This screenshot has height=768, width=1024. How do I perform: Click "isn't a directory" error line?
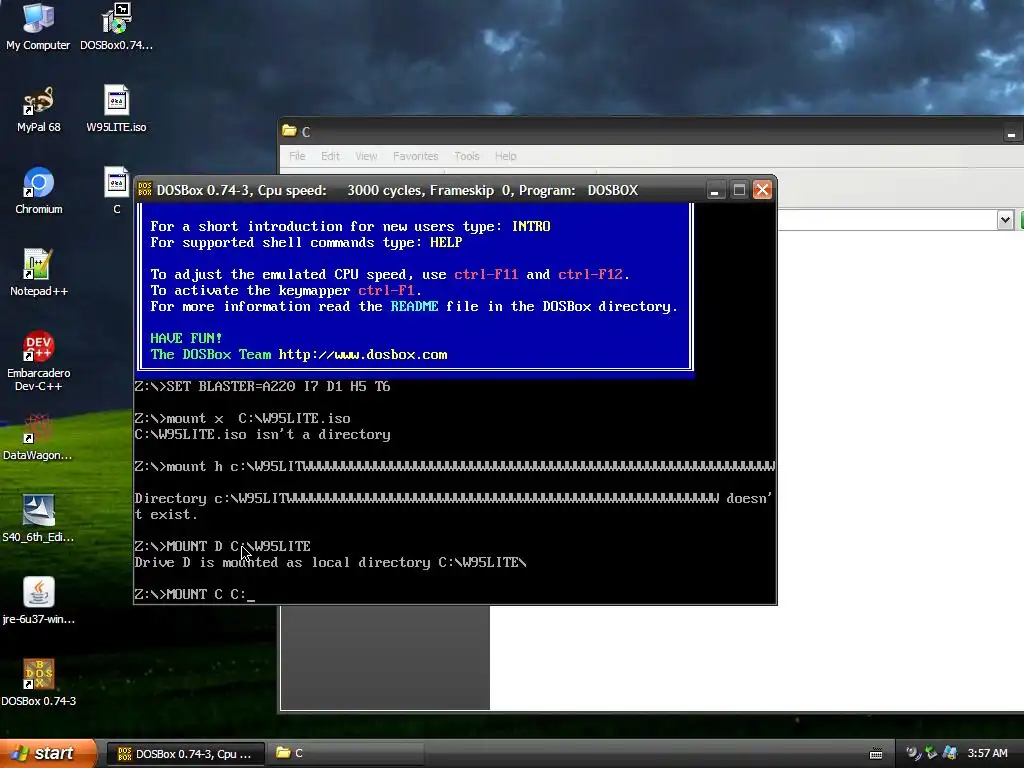tap(263, 435)
